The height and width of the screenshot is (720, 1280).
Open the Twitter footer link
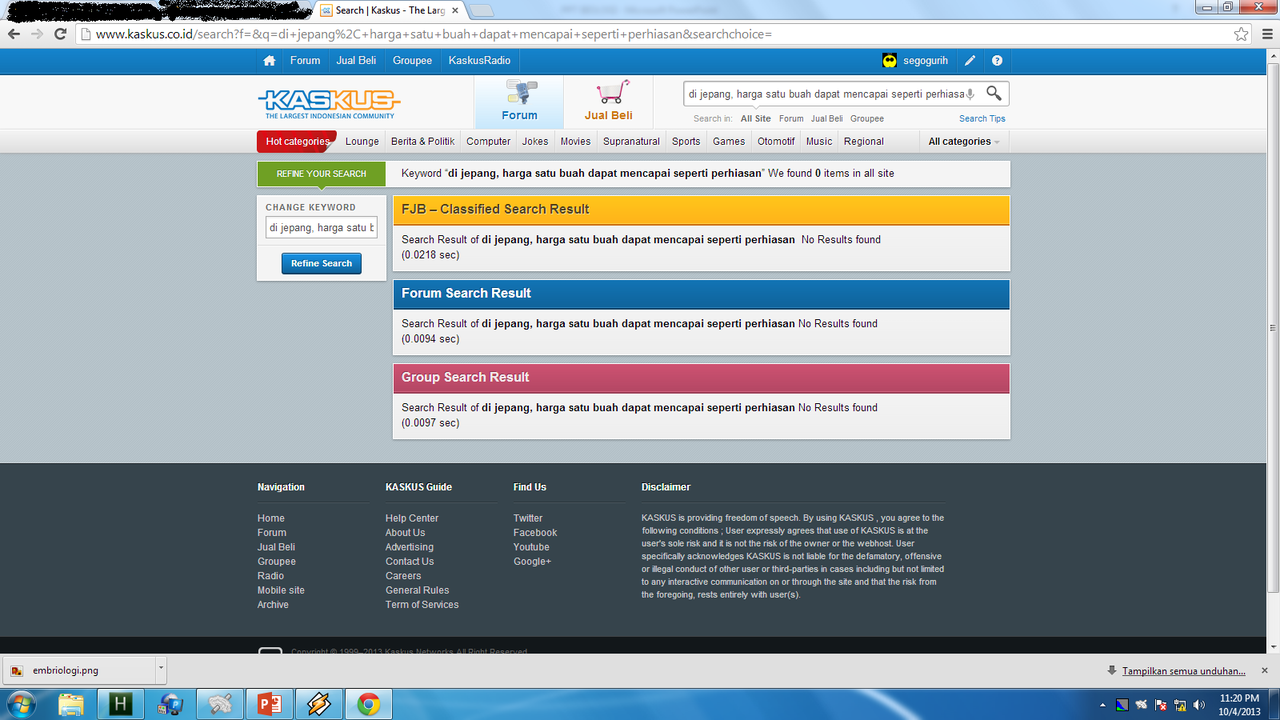tap(528, 518)
